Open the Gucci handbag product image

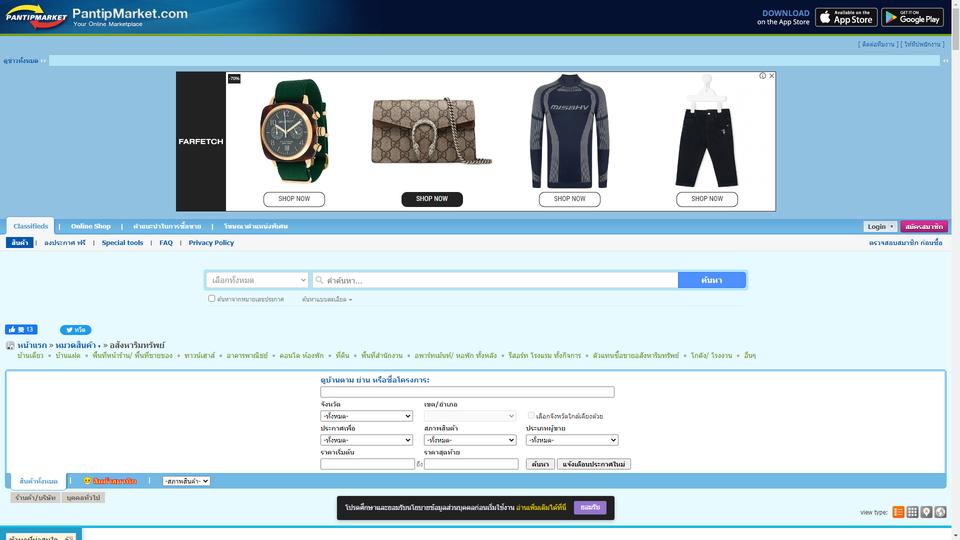tap(432, 131)
